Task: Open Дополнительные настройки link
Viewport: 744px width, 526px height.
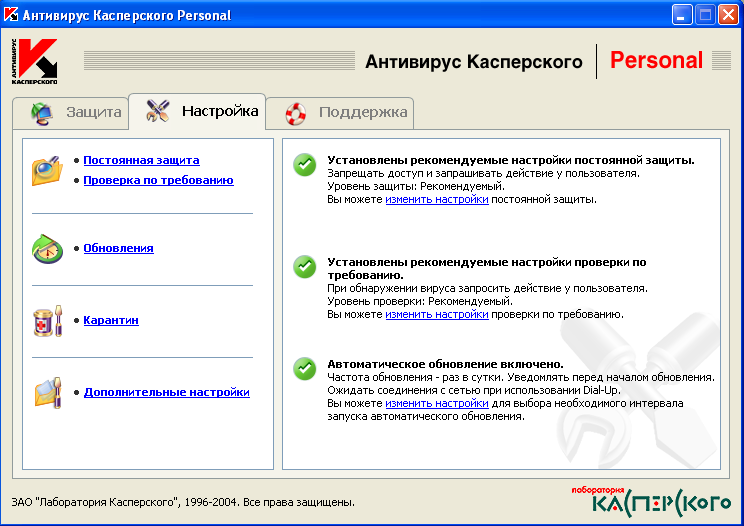Action: (x=167, y=392)
